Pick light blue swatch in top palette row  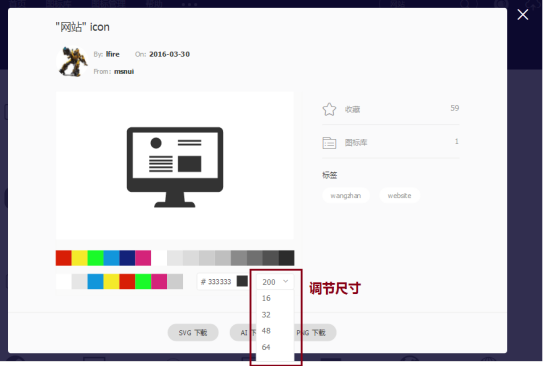[x=111, y=258]
